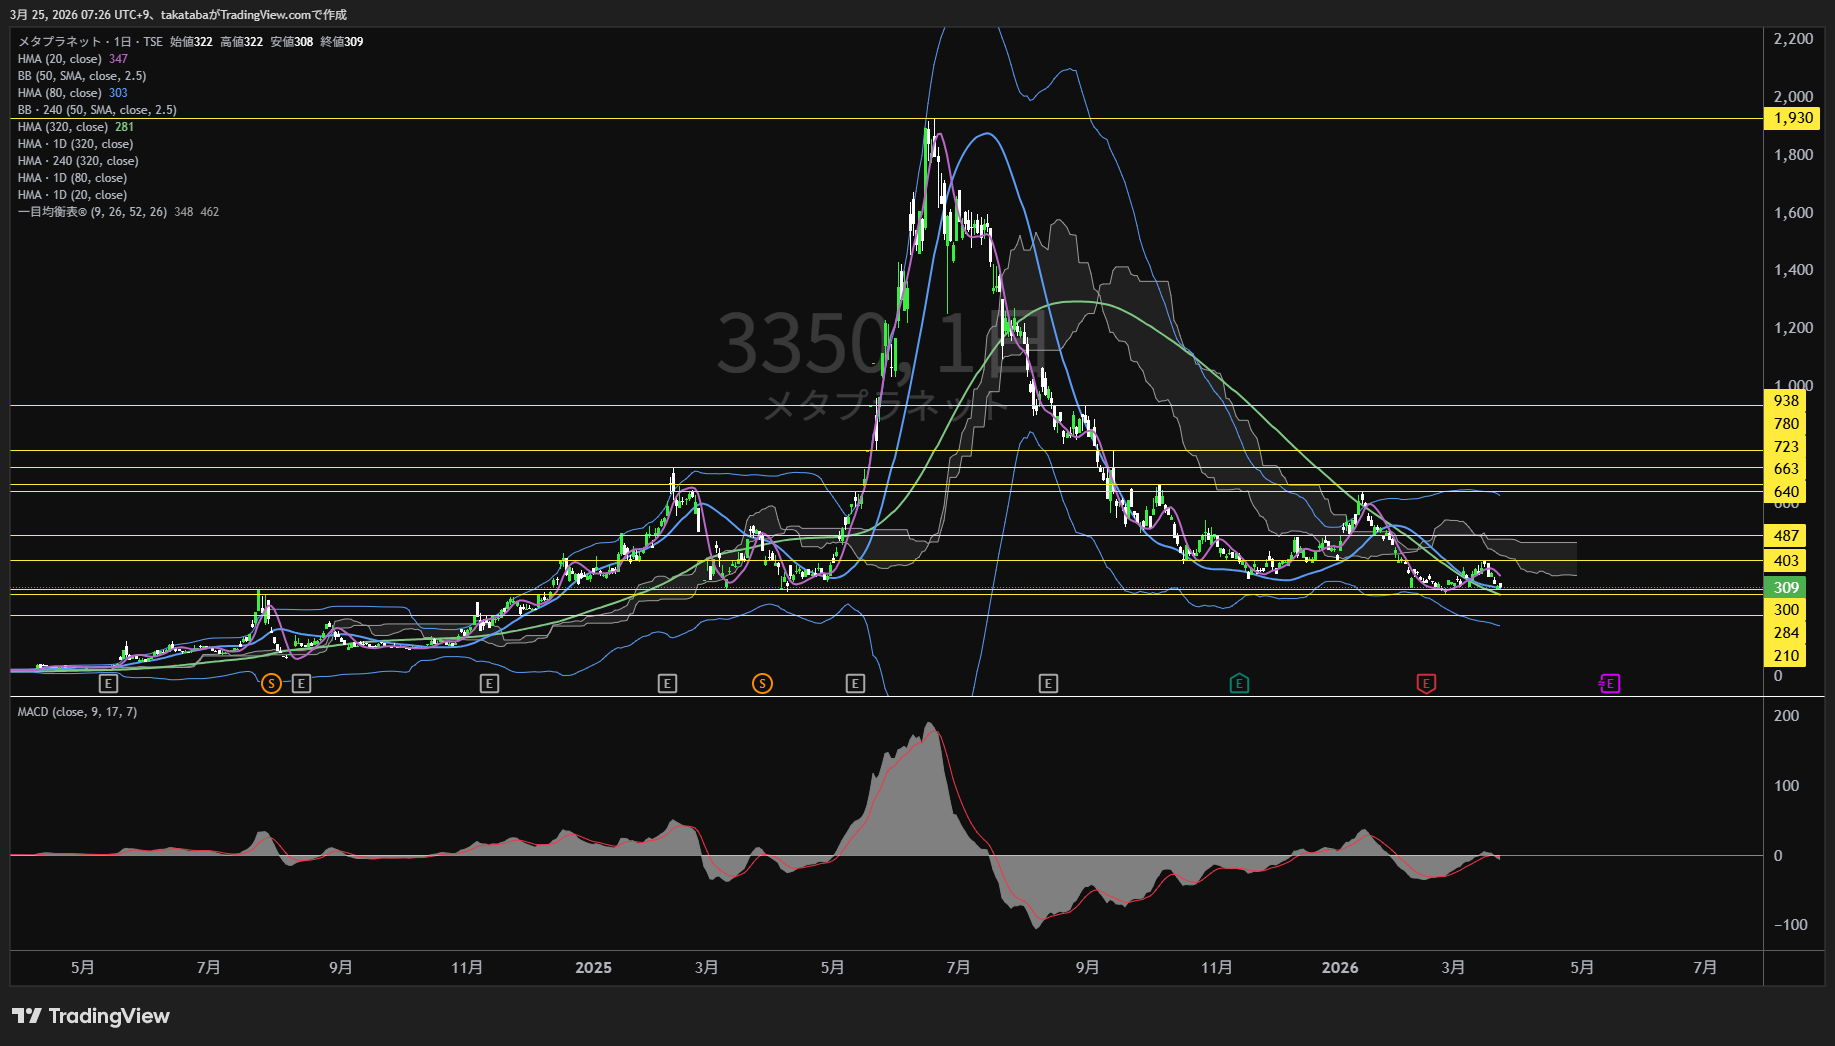Click the BB (50, SMA, close, 2.5) legend
This screenshot has width=1835, height=1046.
pyautogui.click(x=82, y=76)
